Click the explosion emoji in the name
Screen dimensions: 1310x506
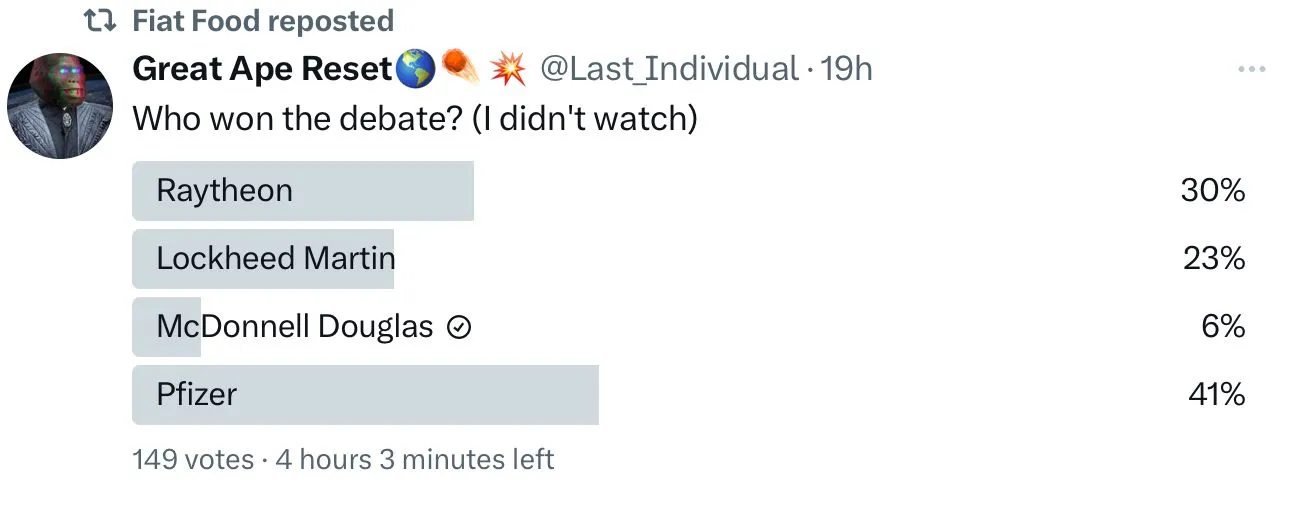pyautogui.click(x=508, y=69)
